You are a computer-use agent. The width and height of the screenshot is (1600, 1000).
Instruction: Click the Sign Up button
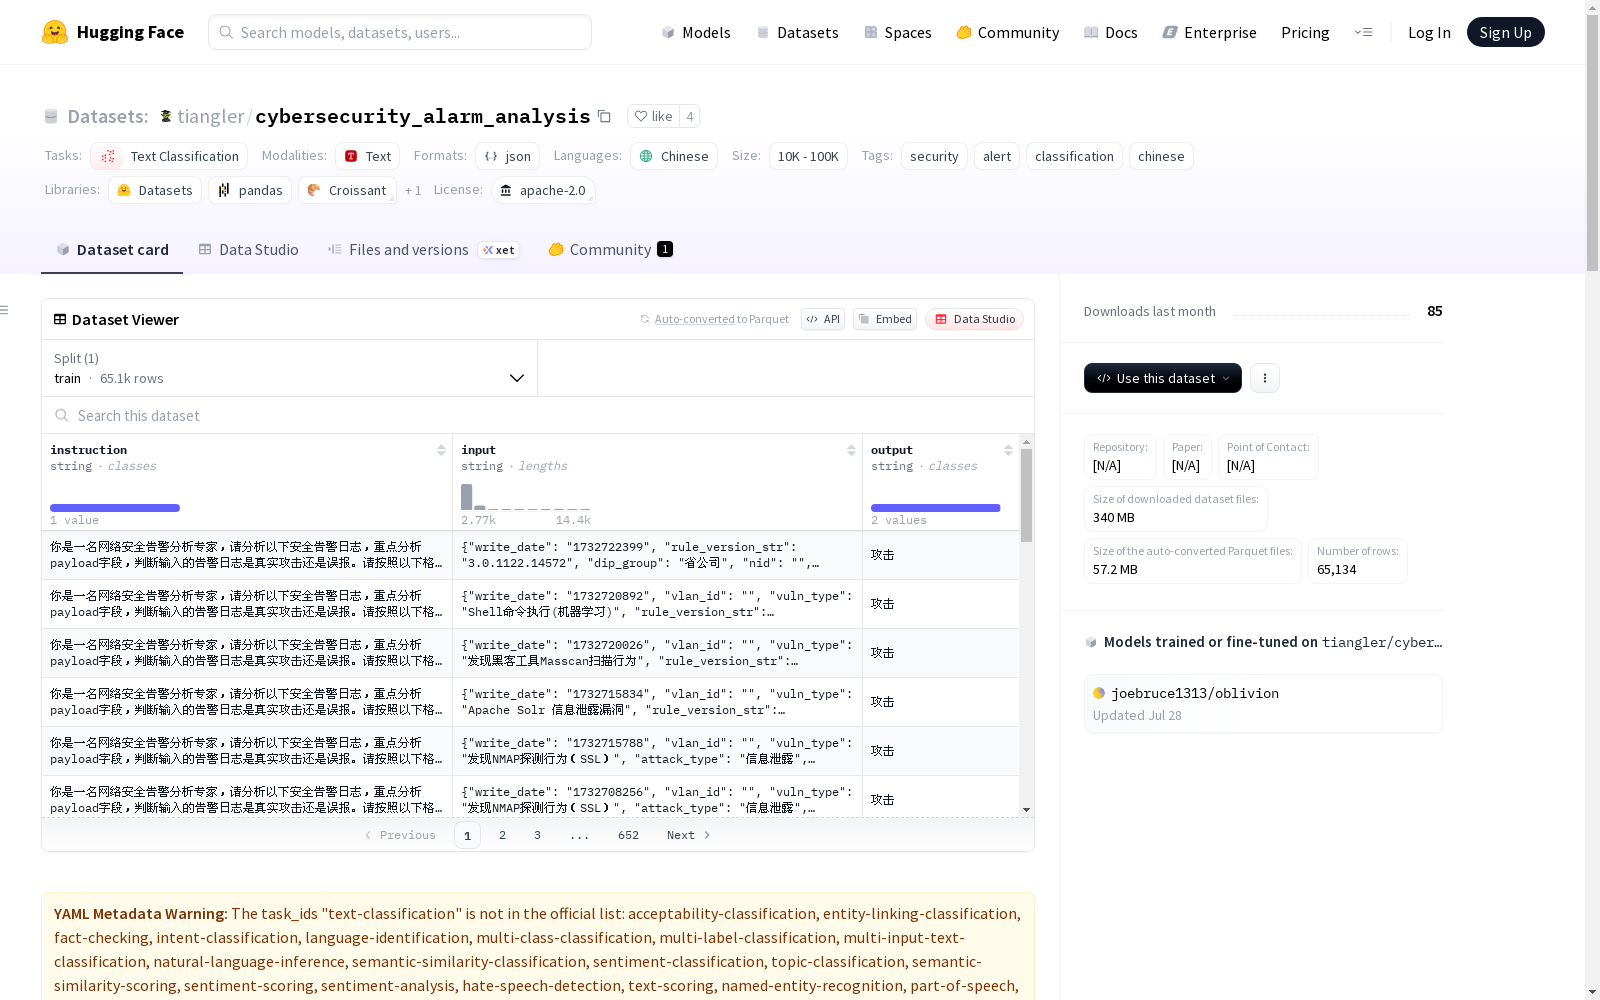tap(1505, 32)
